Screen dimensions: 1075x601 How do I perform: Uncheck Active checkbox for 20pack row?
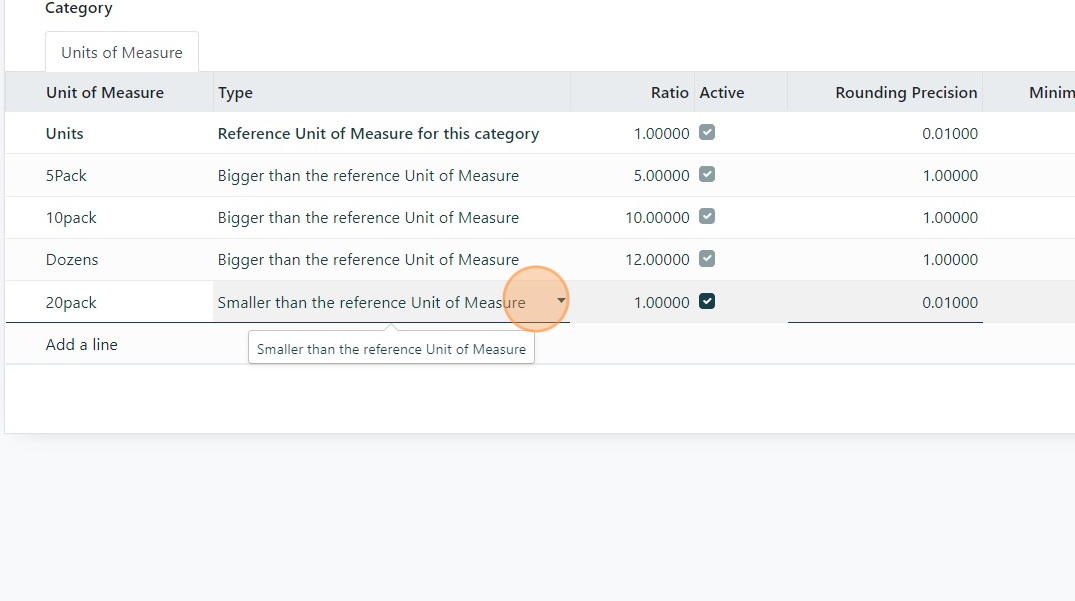pos(707,301)
